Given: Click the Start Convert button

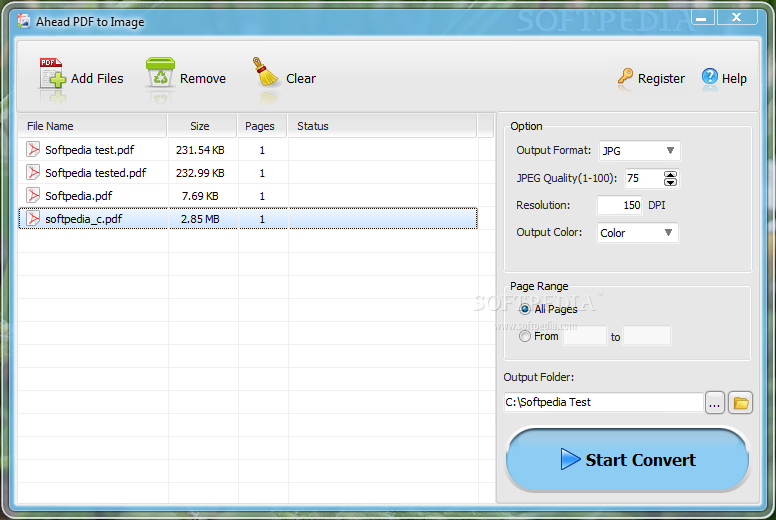Looking at the screenshot, I should point(627,460).
